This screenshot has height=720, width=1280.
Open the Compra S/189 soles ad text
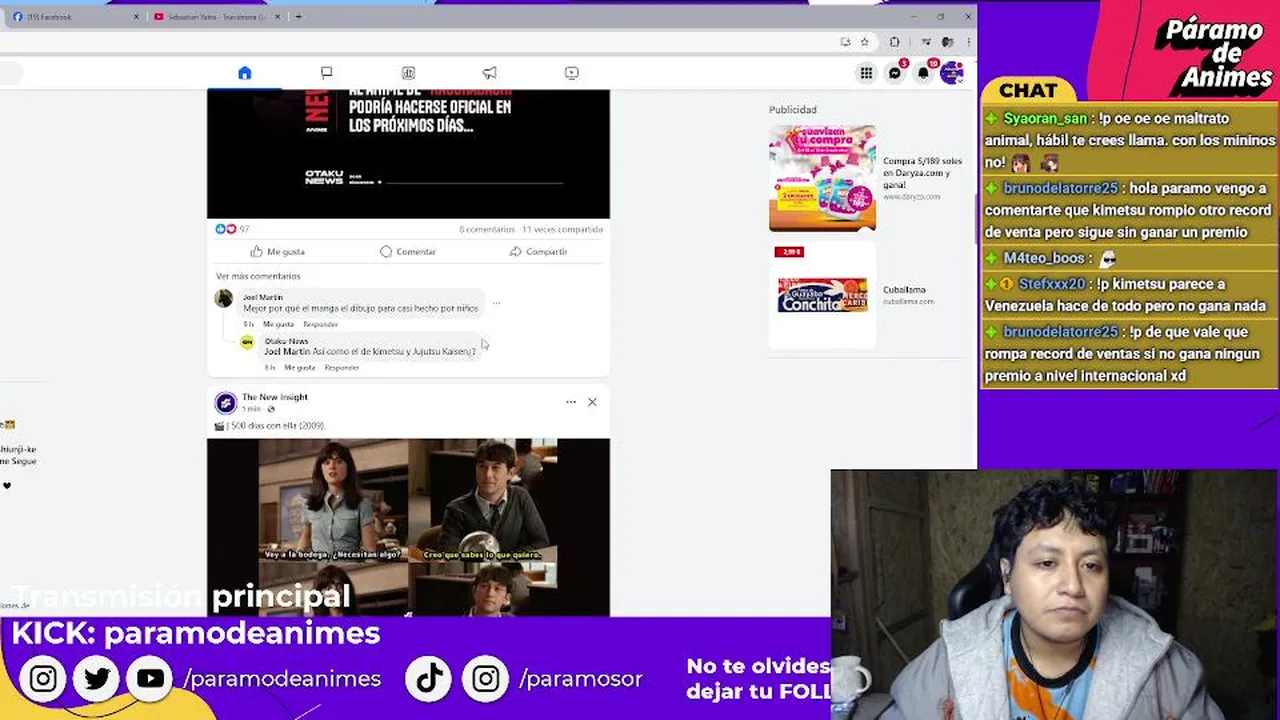922,173
